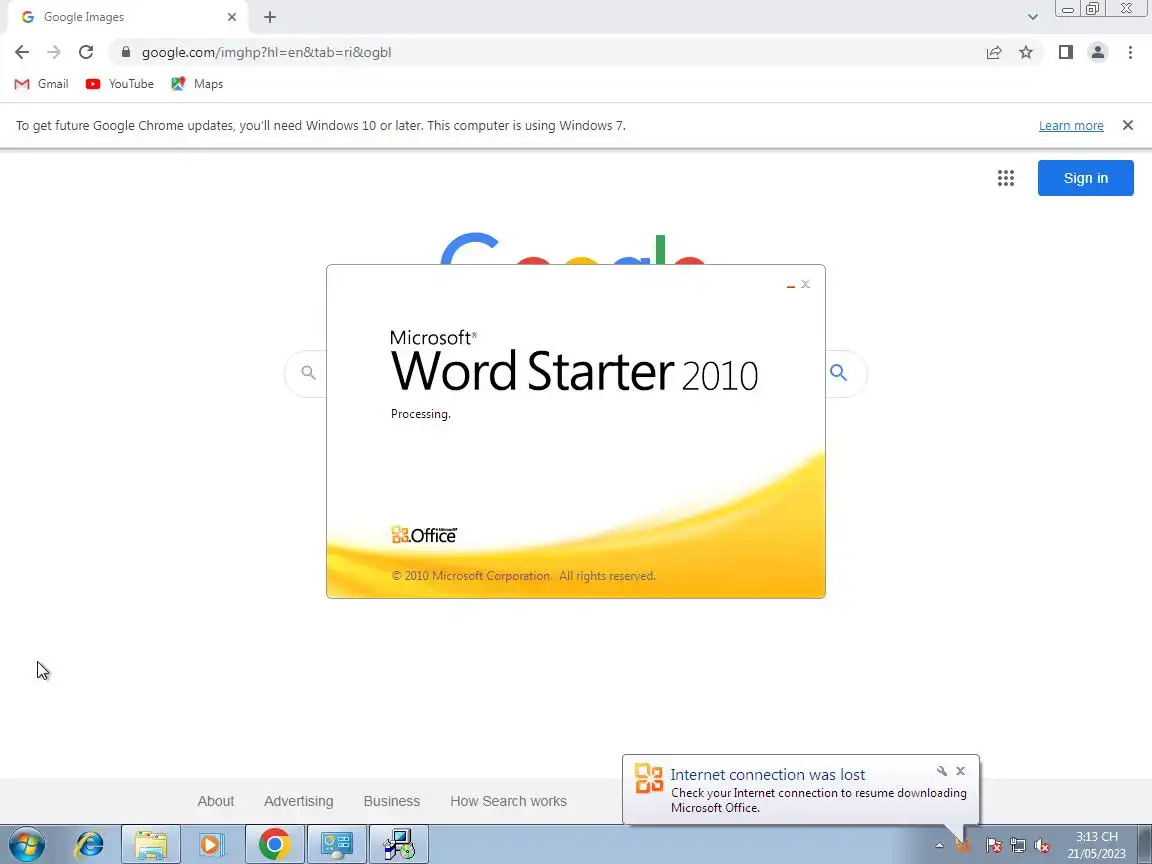Click the address bar URL field
The width and height of the screenshot is (1152, 864).
(544, 52)
